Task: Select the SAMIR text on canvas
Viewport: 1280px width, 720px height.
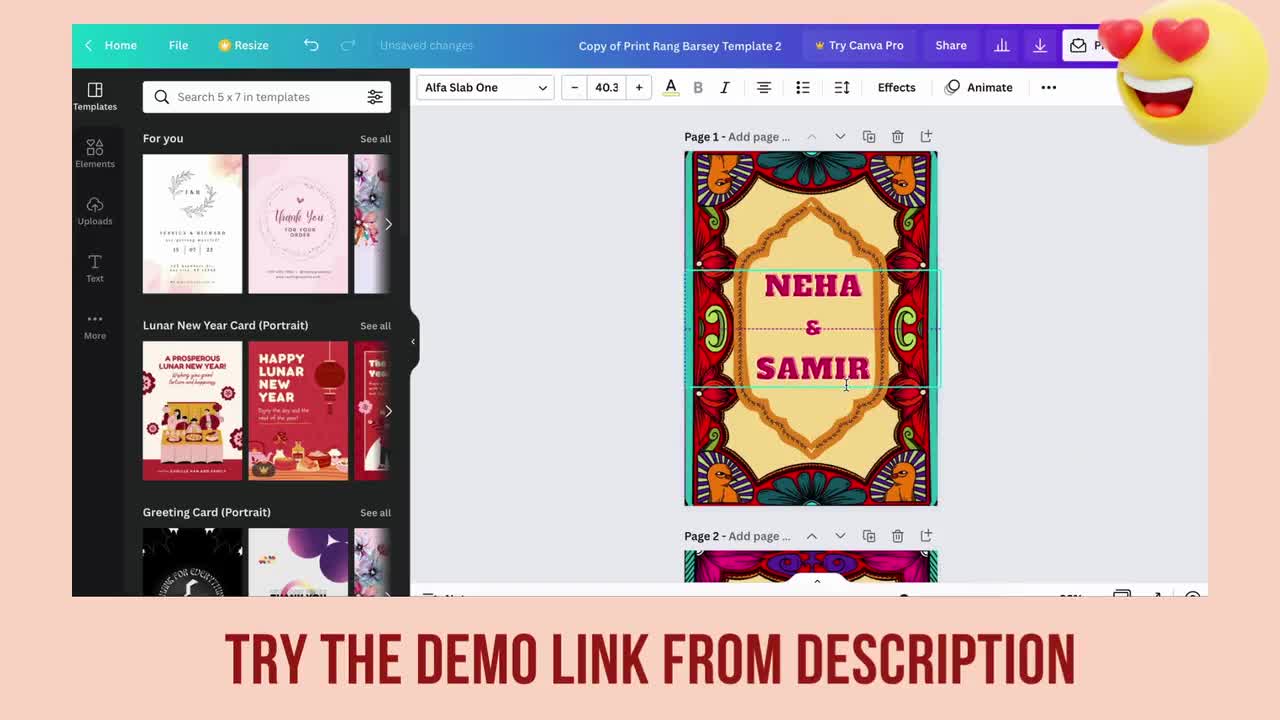Action: [x=813, y=368]
